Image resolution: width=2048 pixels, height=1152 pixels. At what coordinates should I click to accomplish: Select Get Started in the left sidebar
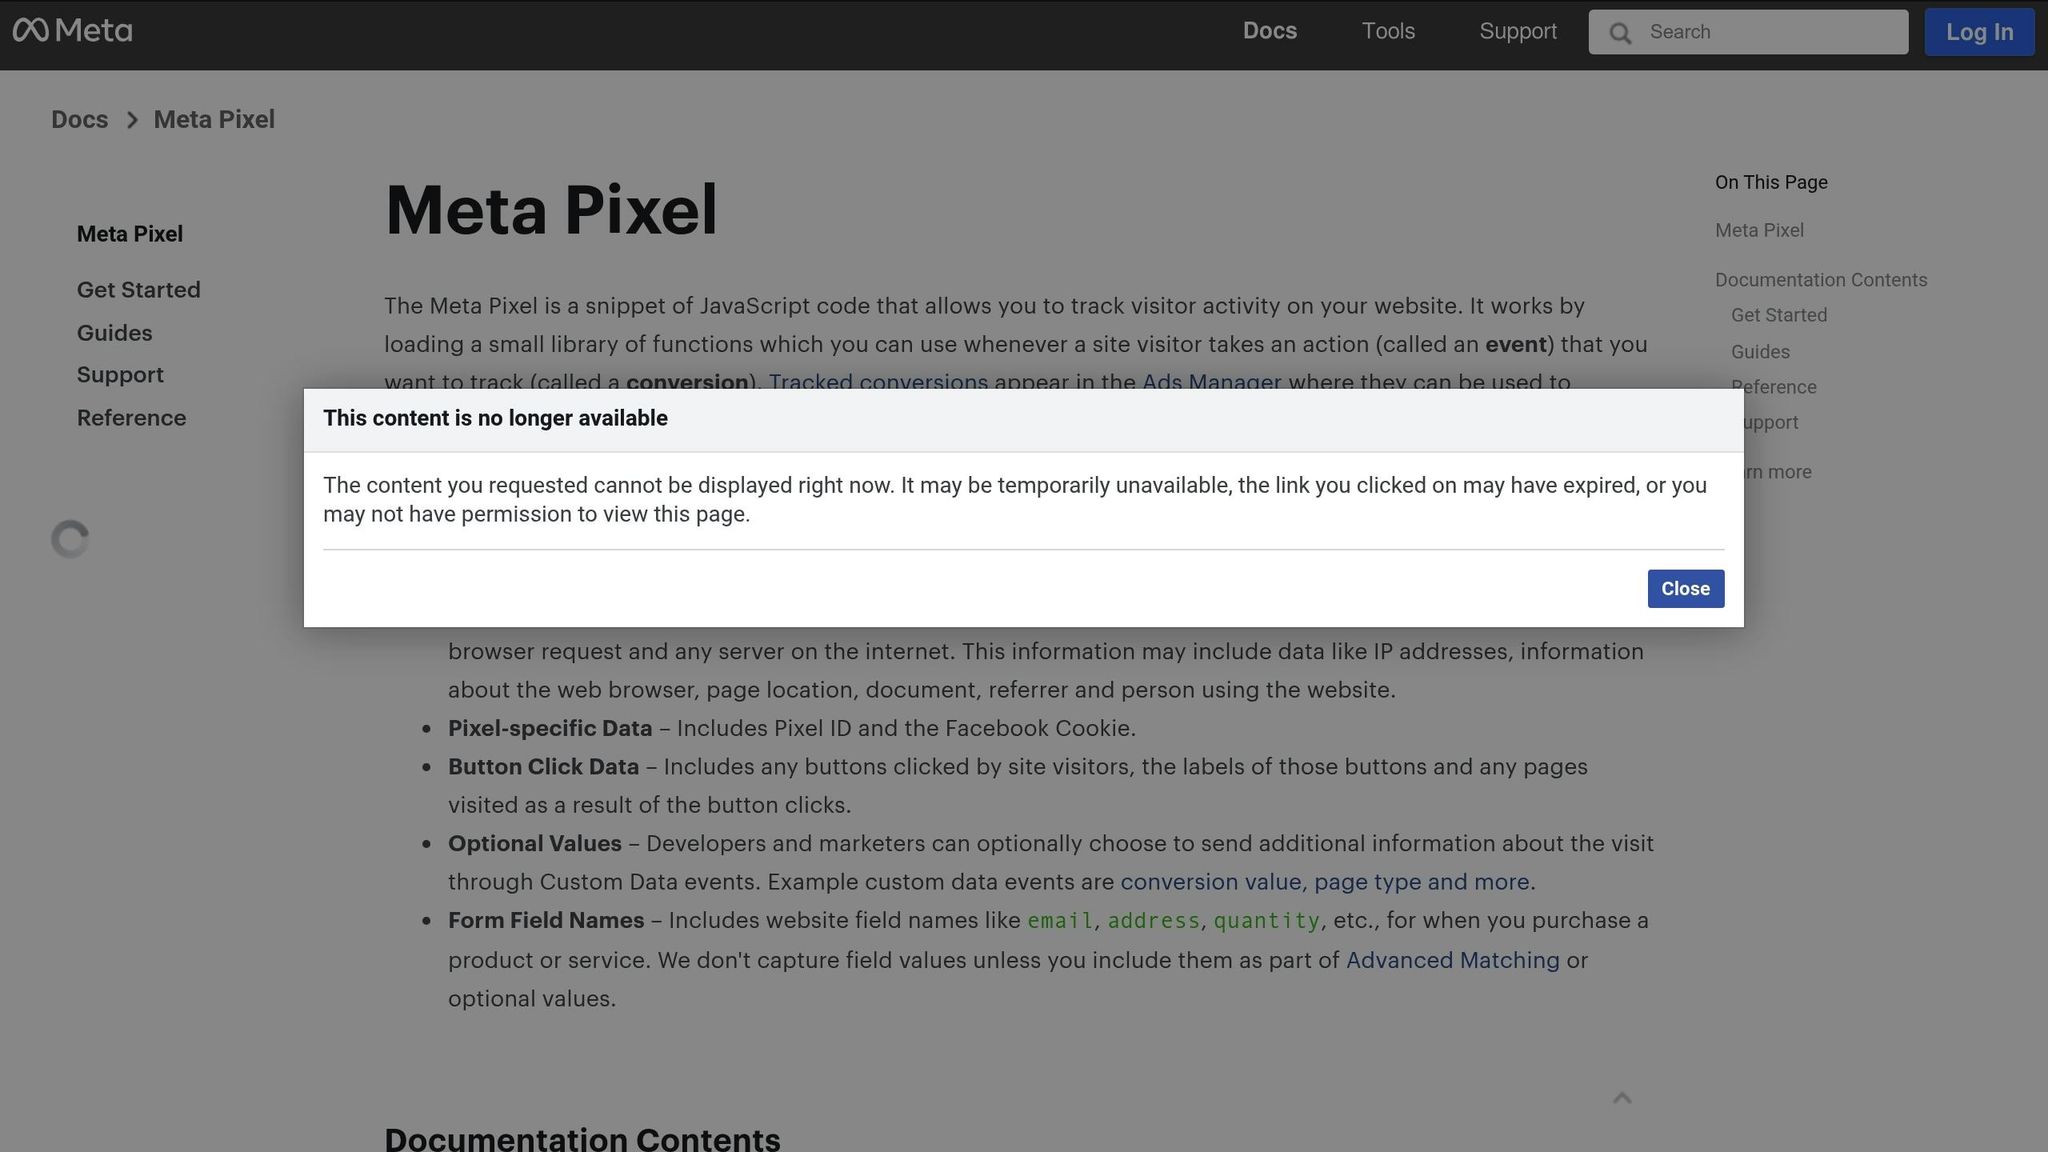[139, 290]
